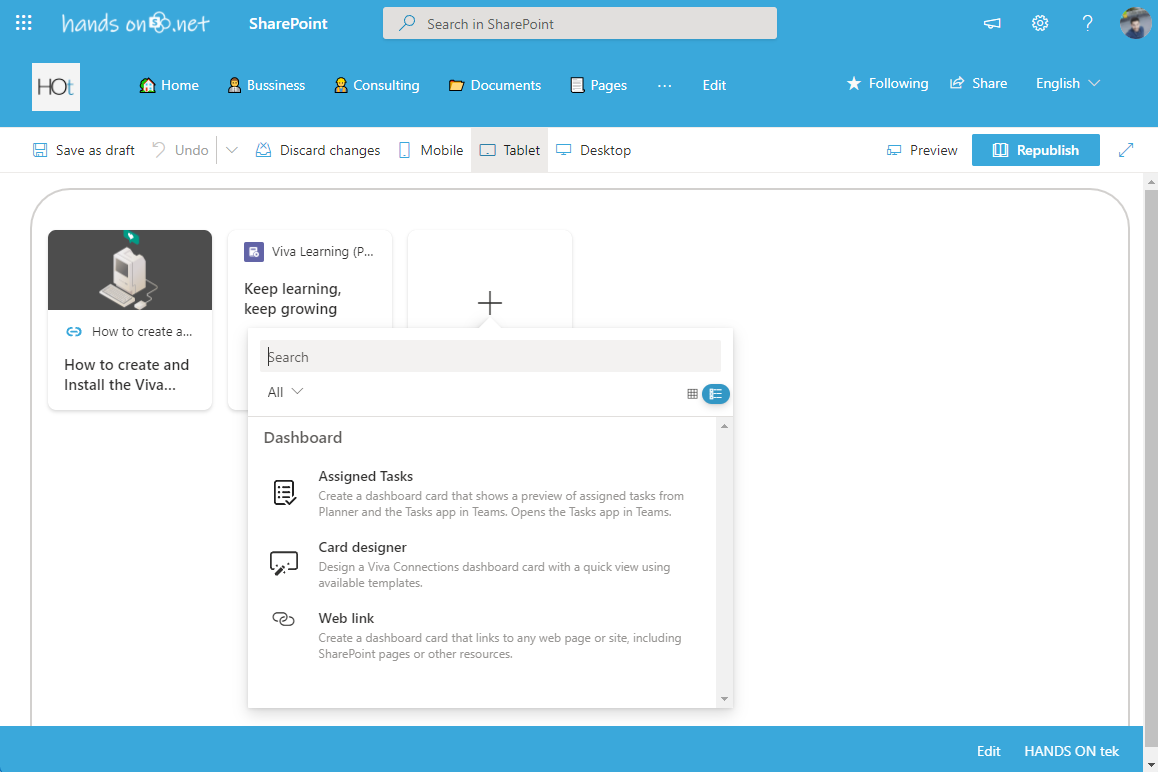This screenshot has height=772, width=1158.
Task: Toggle Mobile preview layout
Action: coord(431,150)
